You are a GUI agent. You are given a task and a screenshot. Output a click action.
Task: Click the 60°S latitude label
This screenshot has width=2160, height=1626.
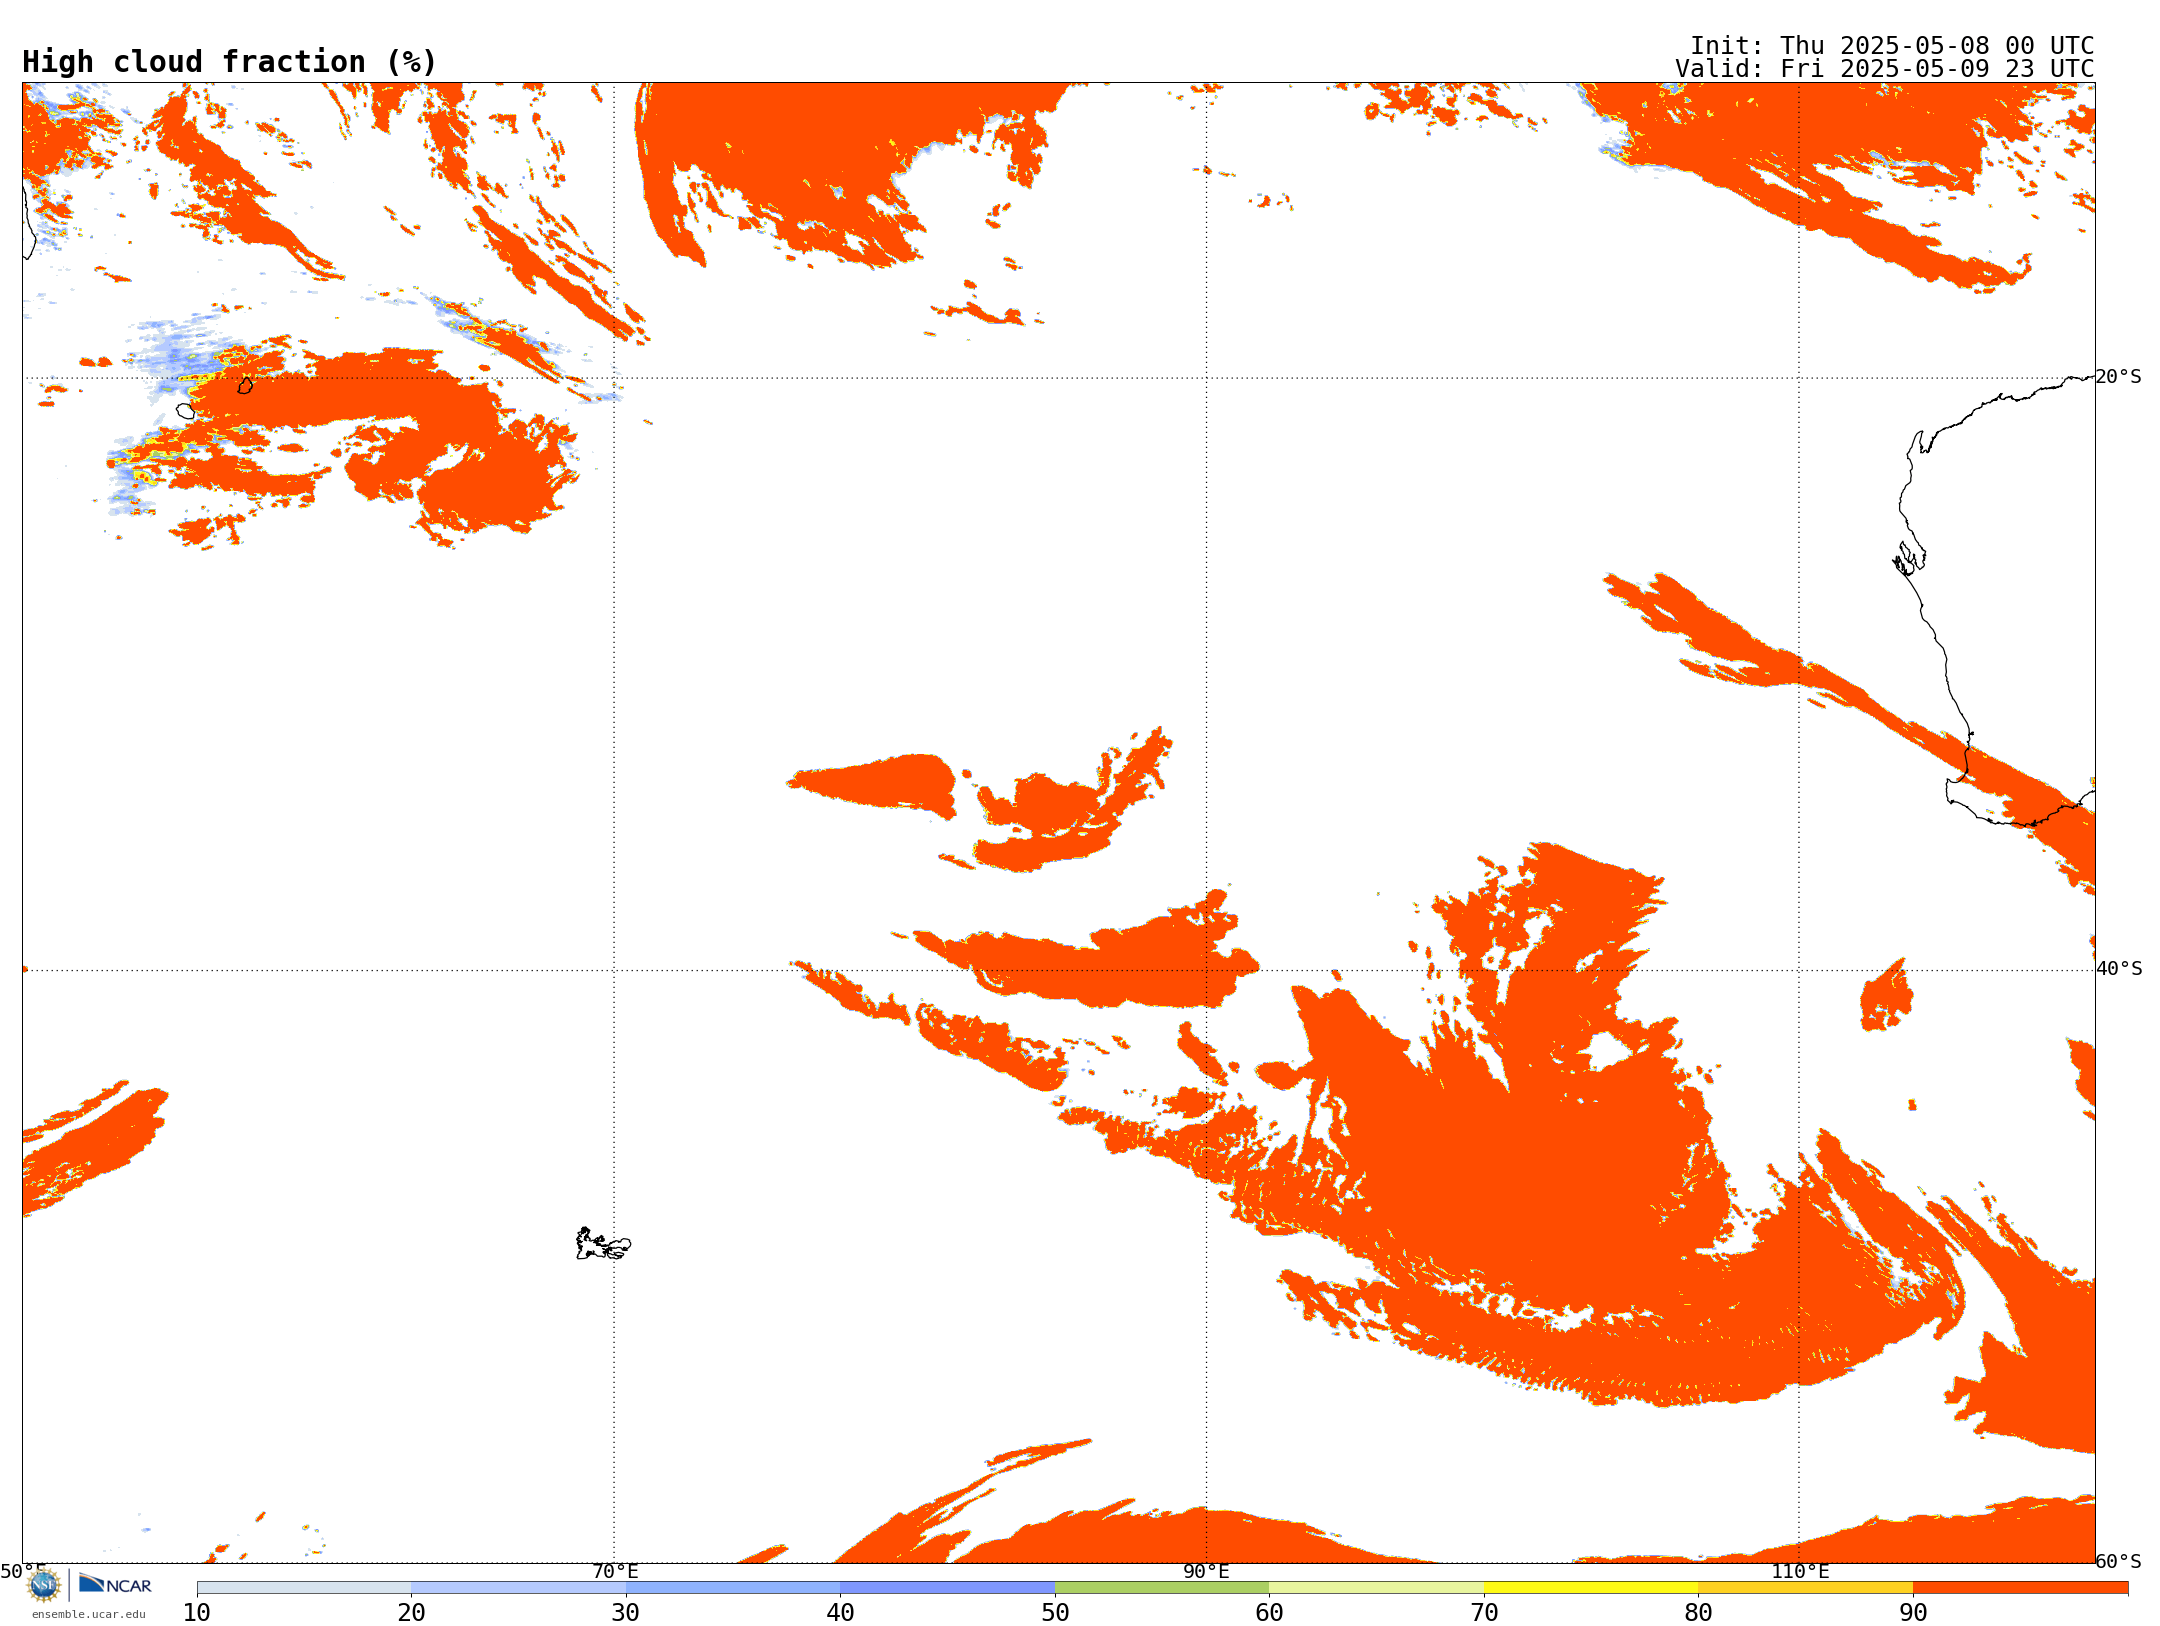pyautogui.click(x=2119, y=1561)
